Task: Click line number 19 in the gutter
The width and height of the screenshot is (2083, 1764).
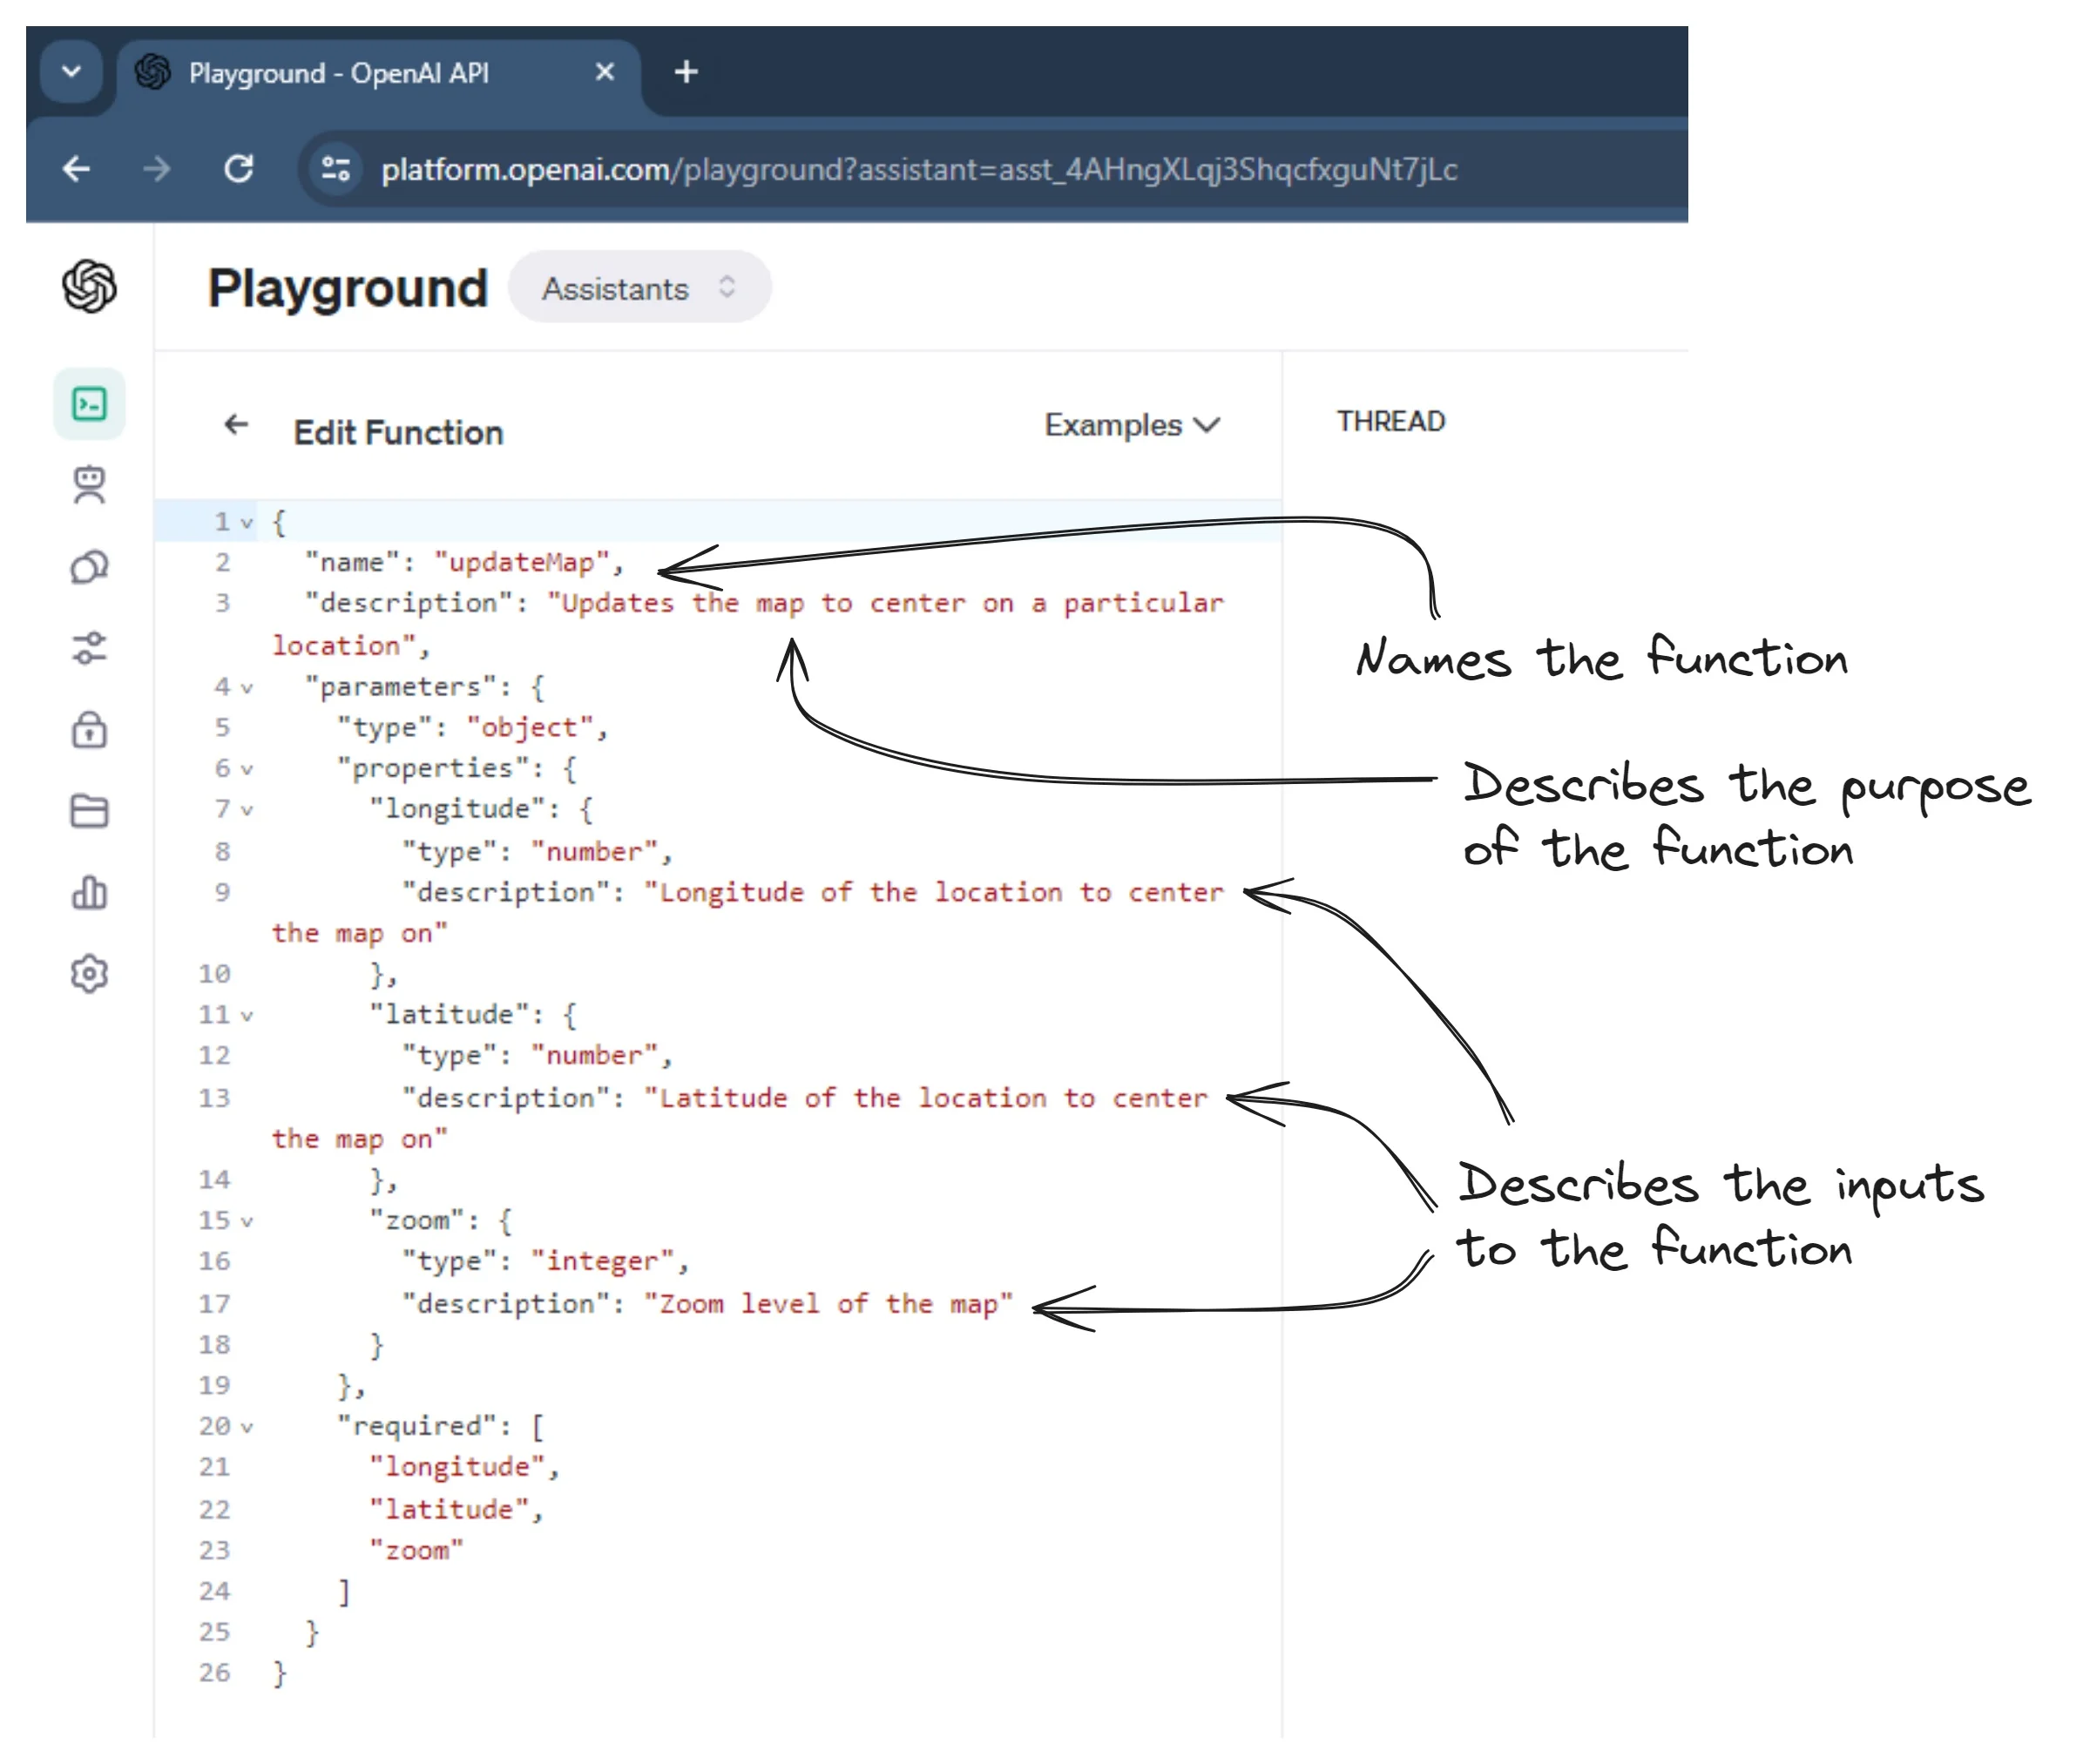Action: tap(214, 1386)
